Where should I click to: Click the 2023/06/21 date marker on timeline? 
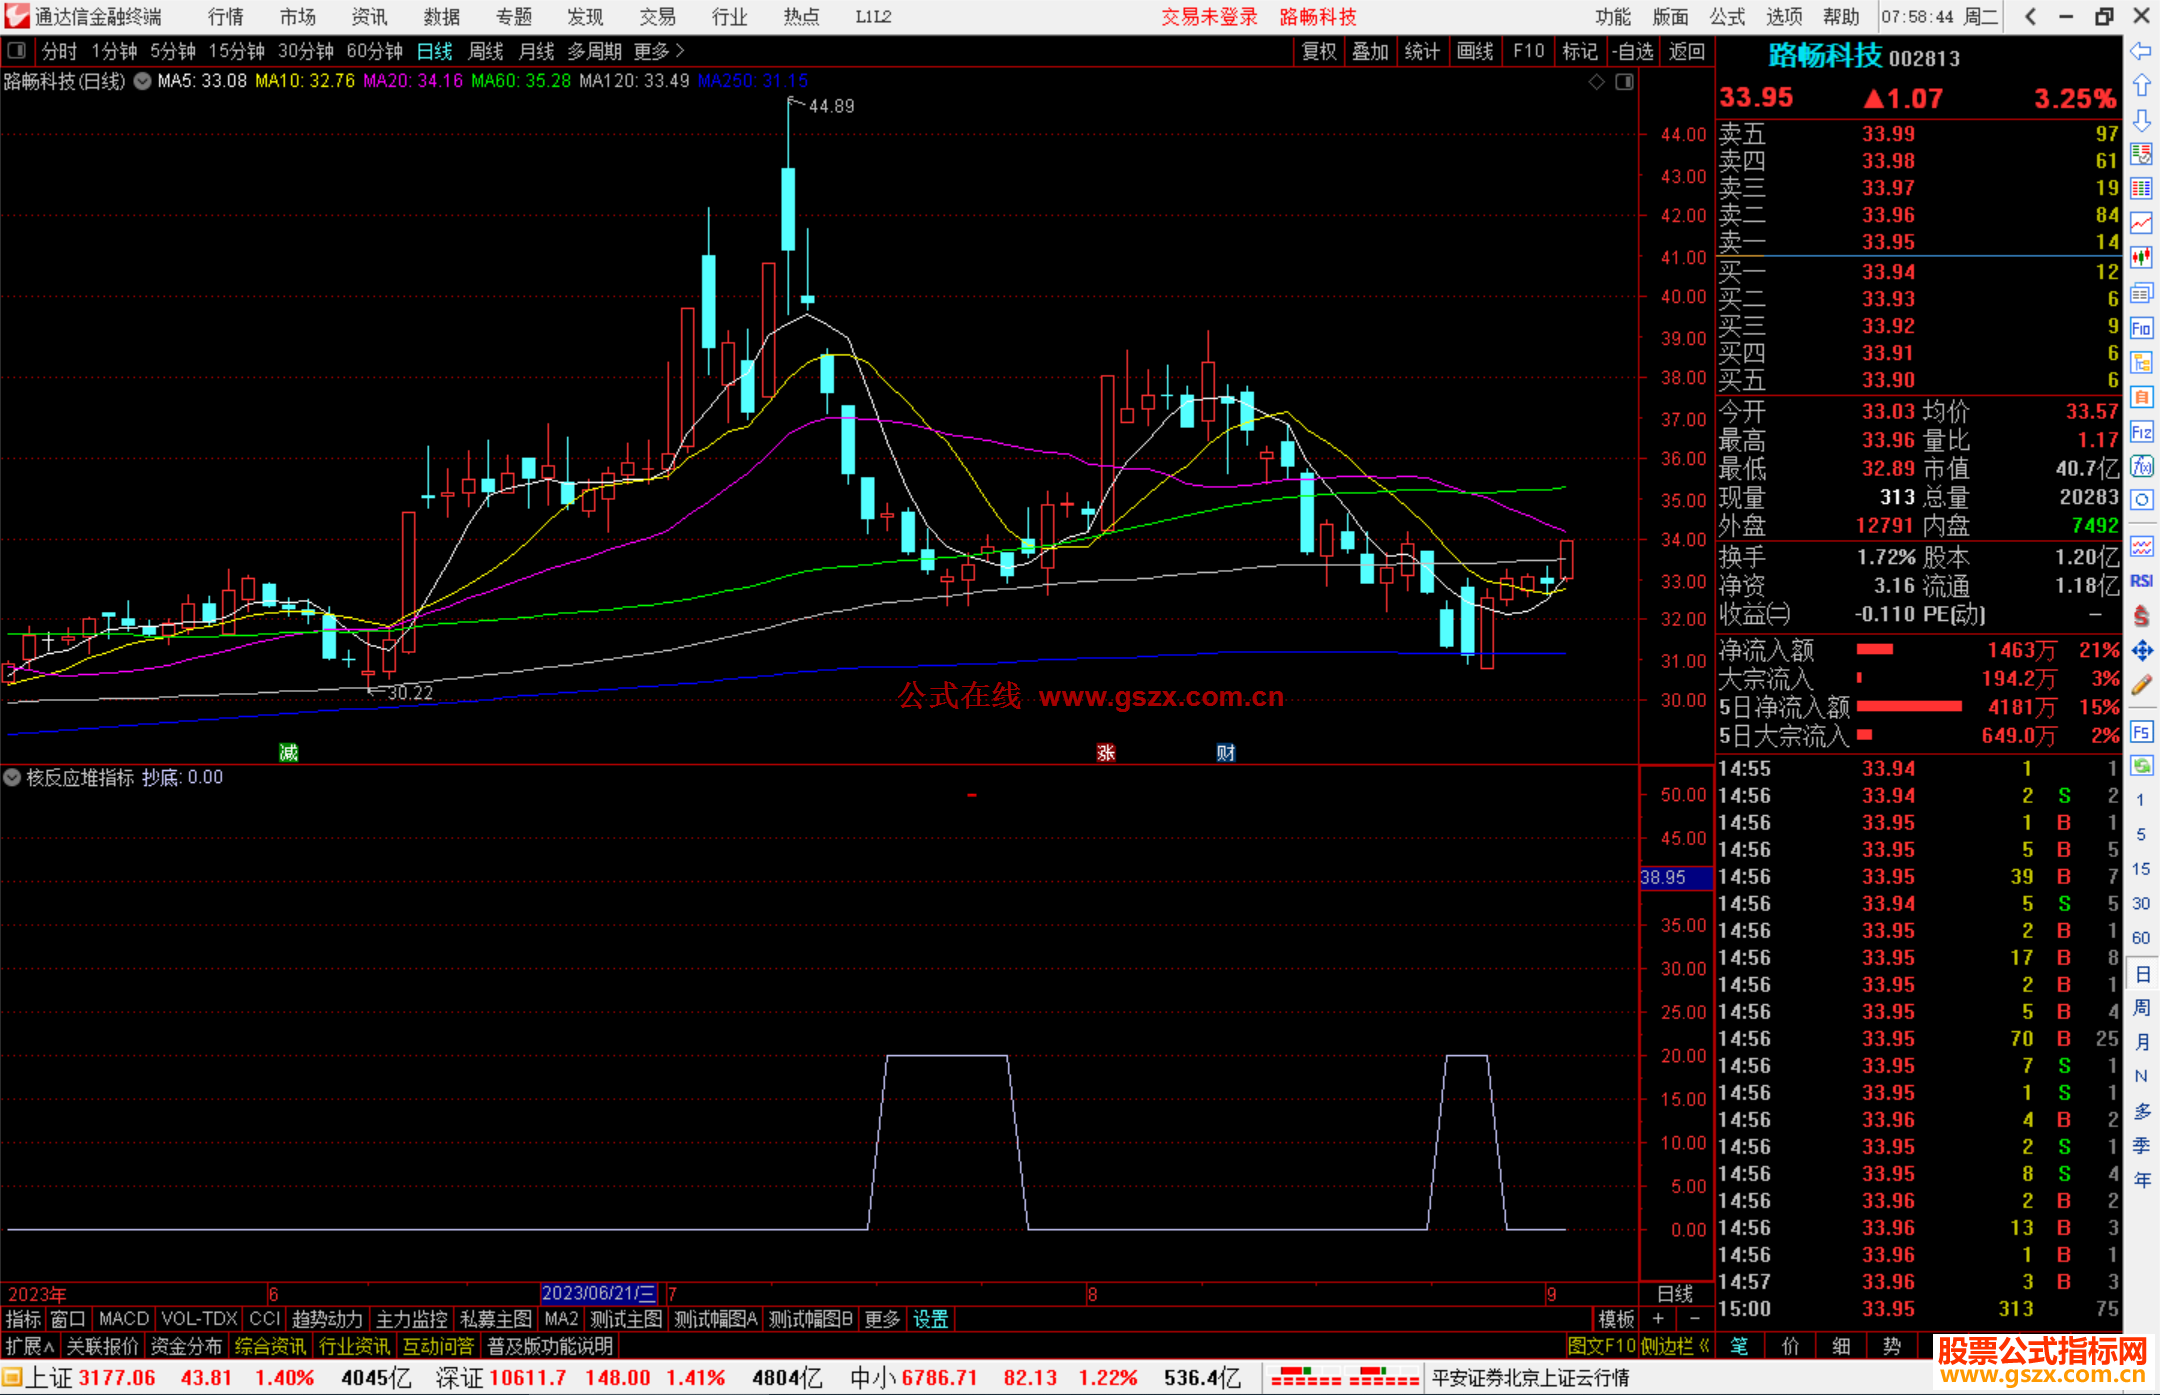click(x=598, y=1293)
